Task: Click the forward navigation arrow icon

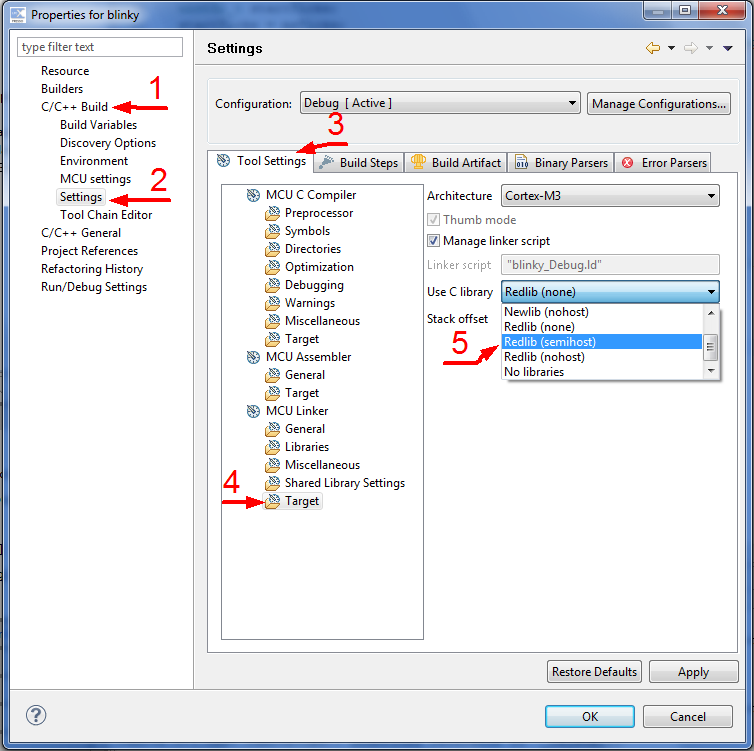Action: (691, 48)
